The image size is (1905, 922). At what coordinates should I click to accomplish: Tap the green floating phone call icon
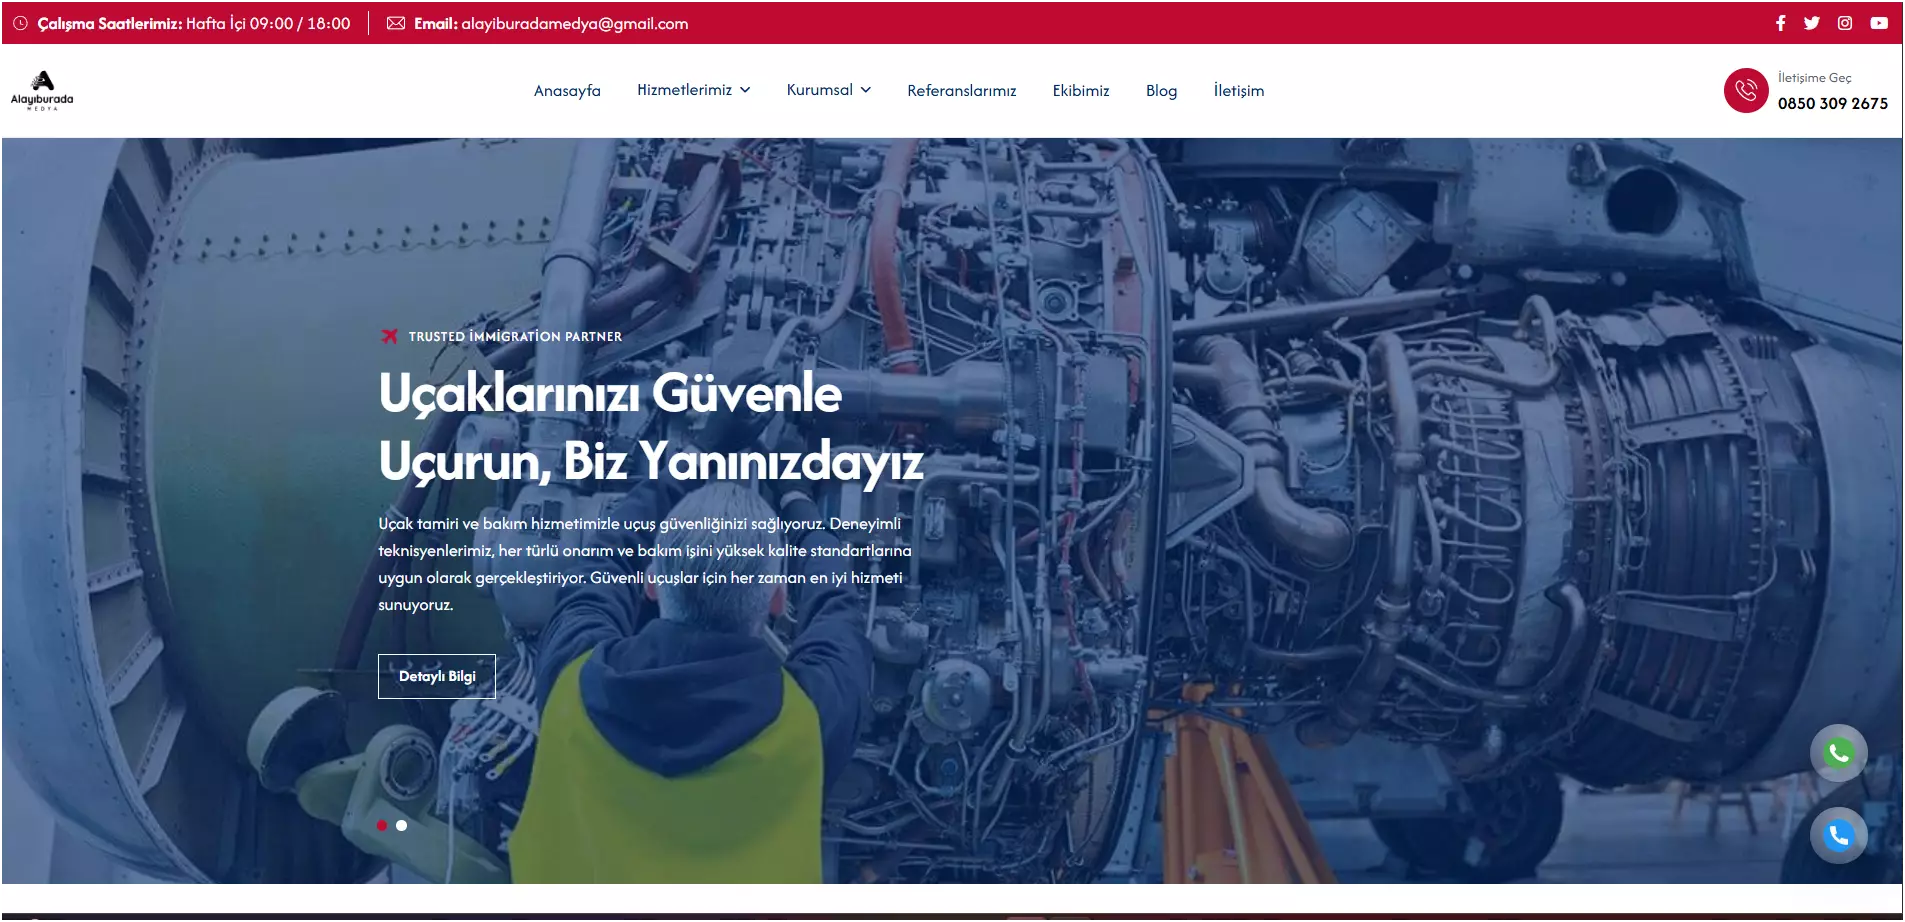[1838, 753]
